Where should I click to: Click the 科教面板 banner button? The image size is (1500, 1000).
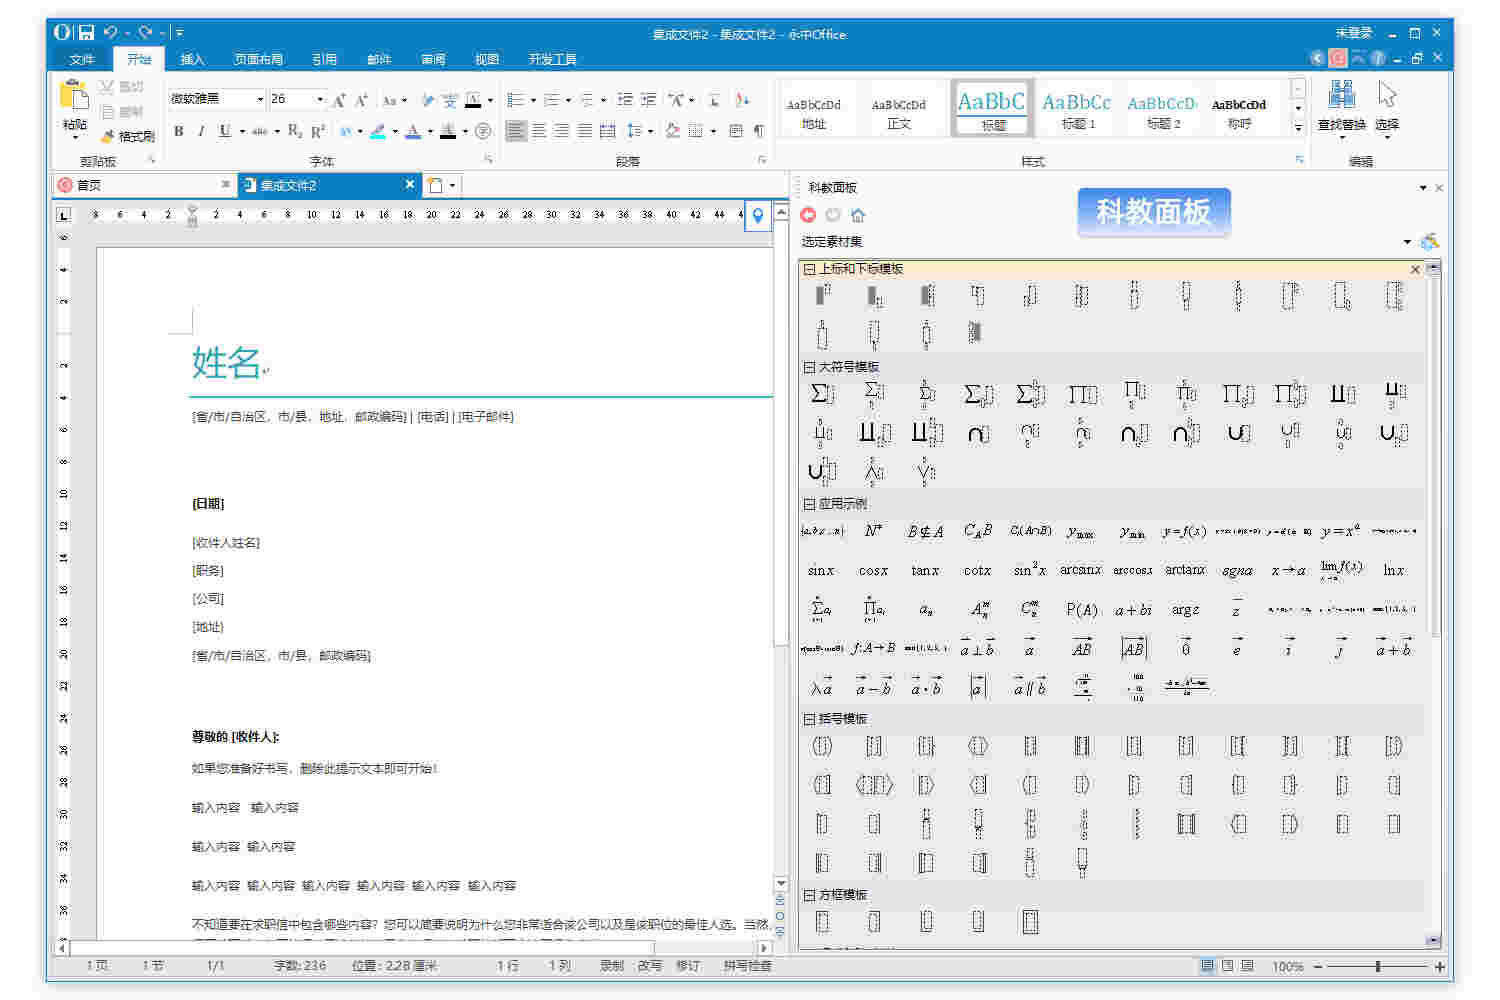(1154, 212)
